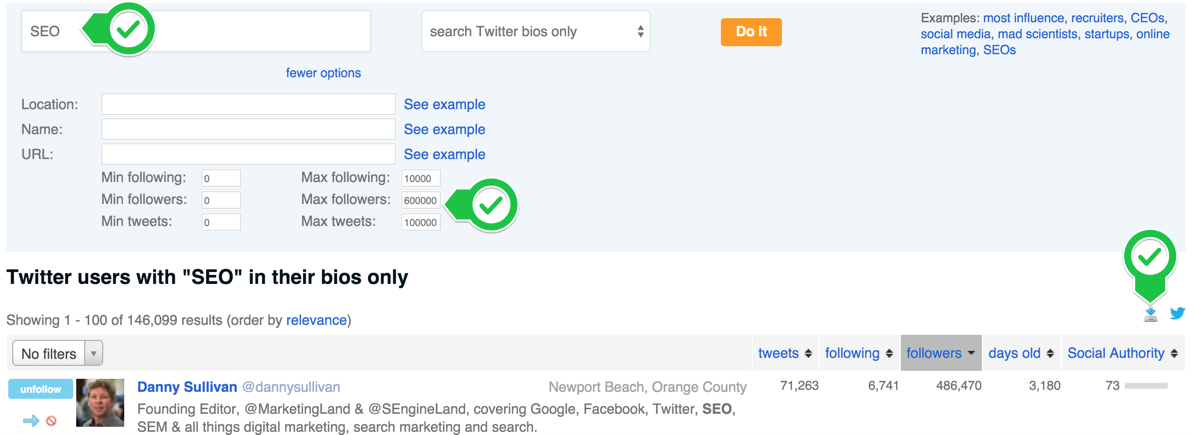Screen dimensions: 1194x435
Task: Open the 'No filters' dropdown
Action: (x=57, y=354)
